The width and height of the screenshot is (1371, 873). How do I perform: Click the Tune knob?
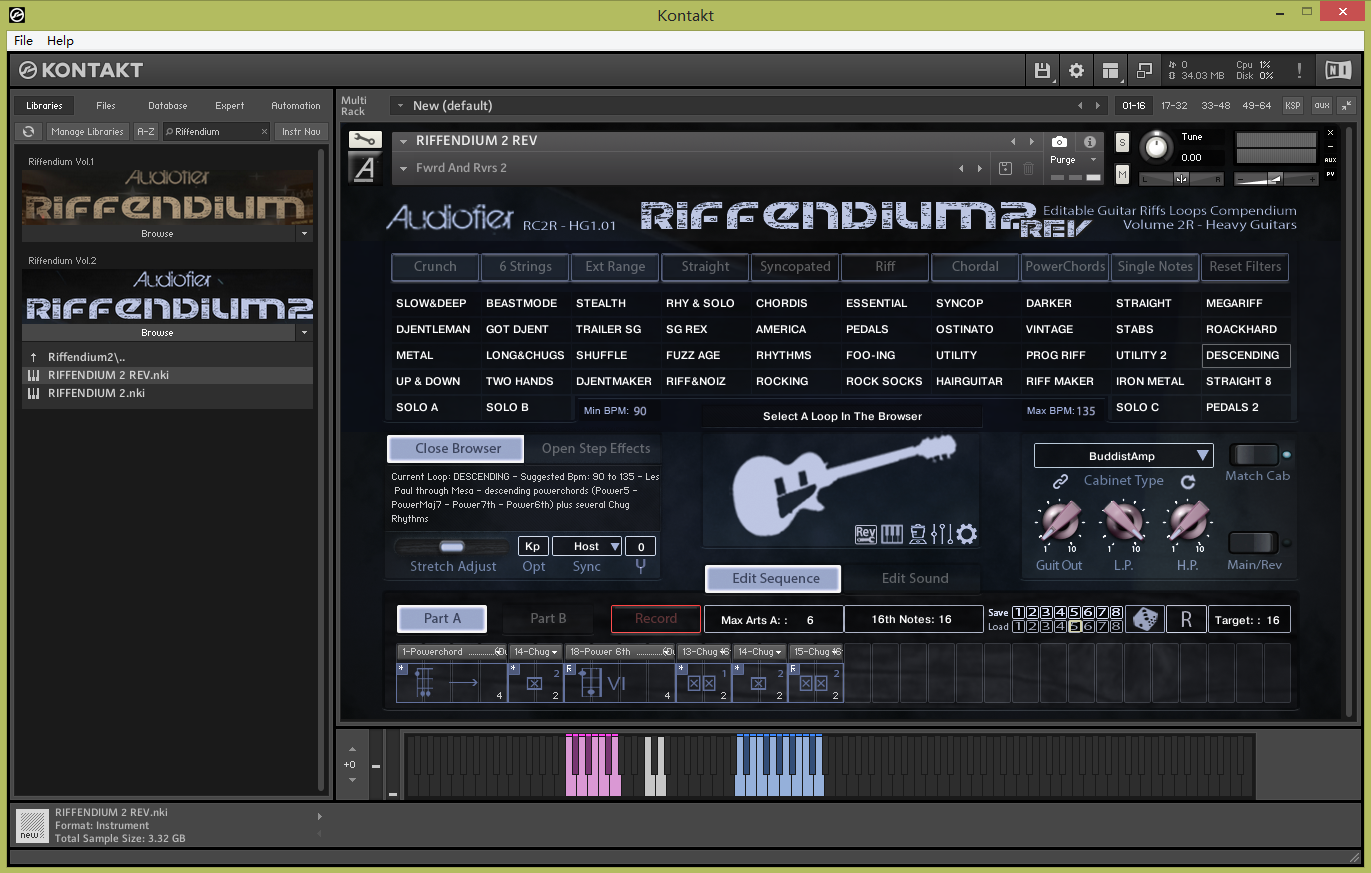coord(1156,147)
